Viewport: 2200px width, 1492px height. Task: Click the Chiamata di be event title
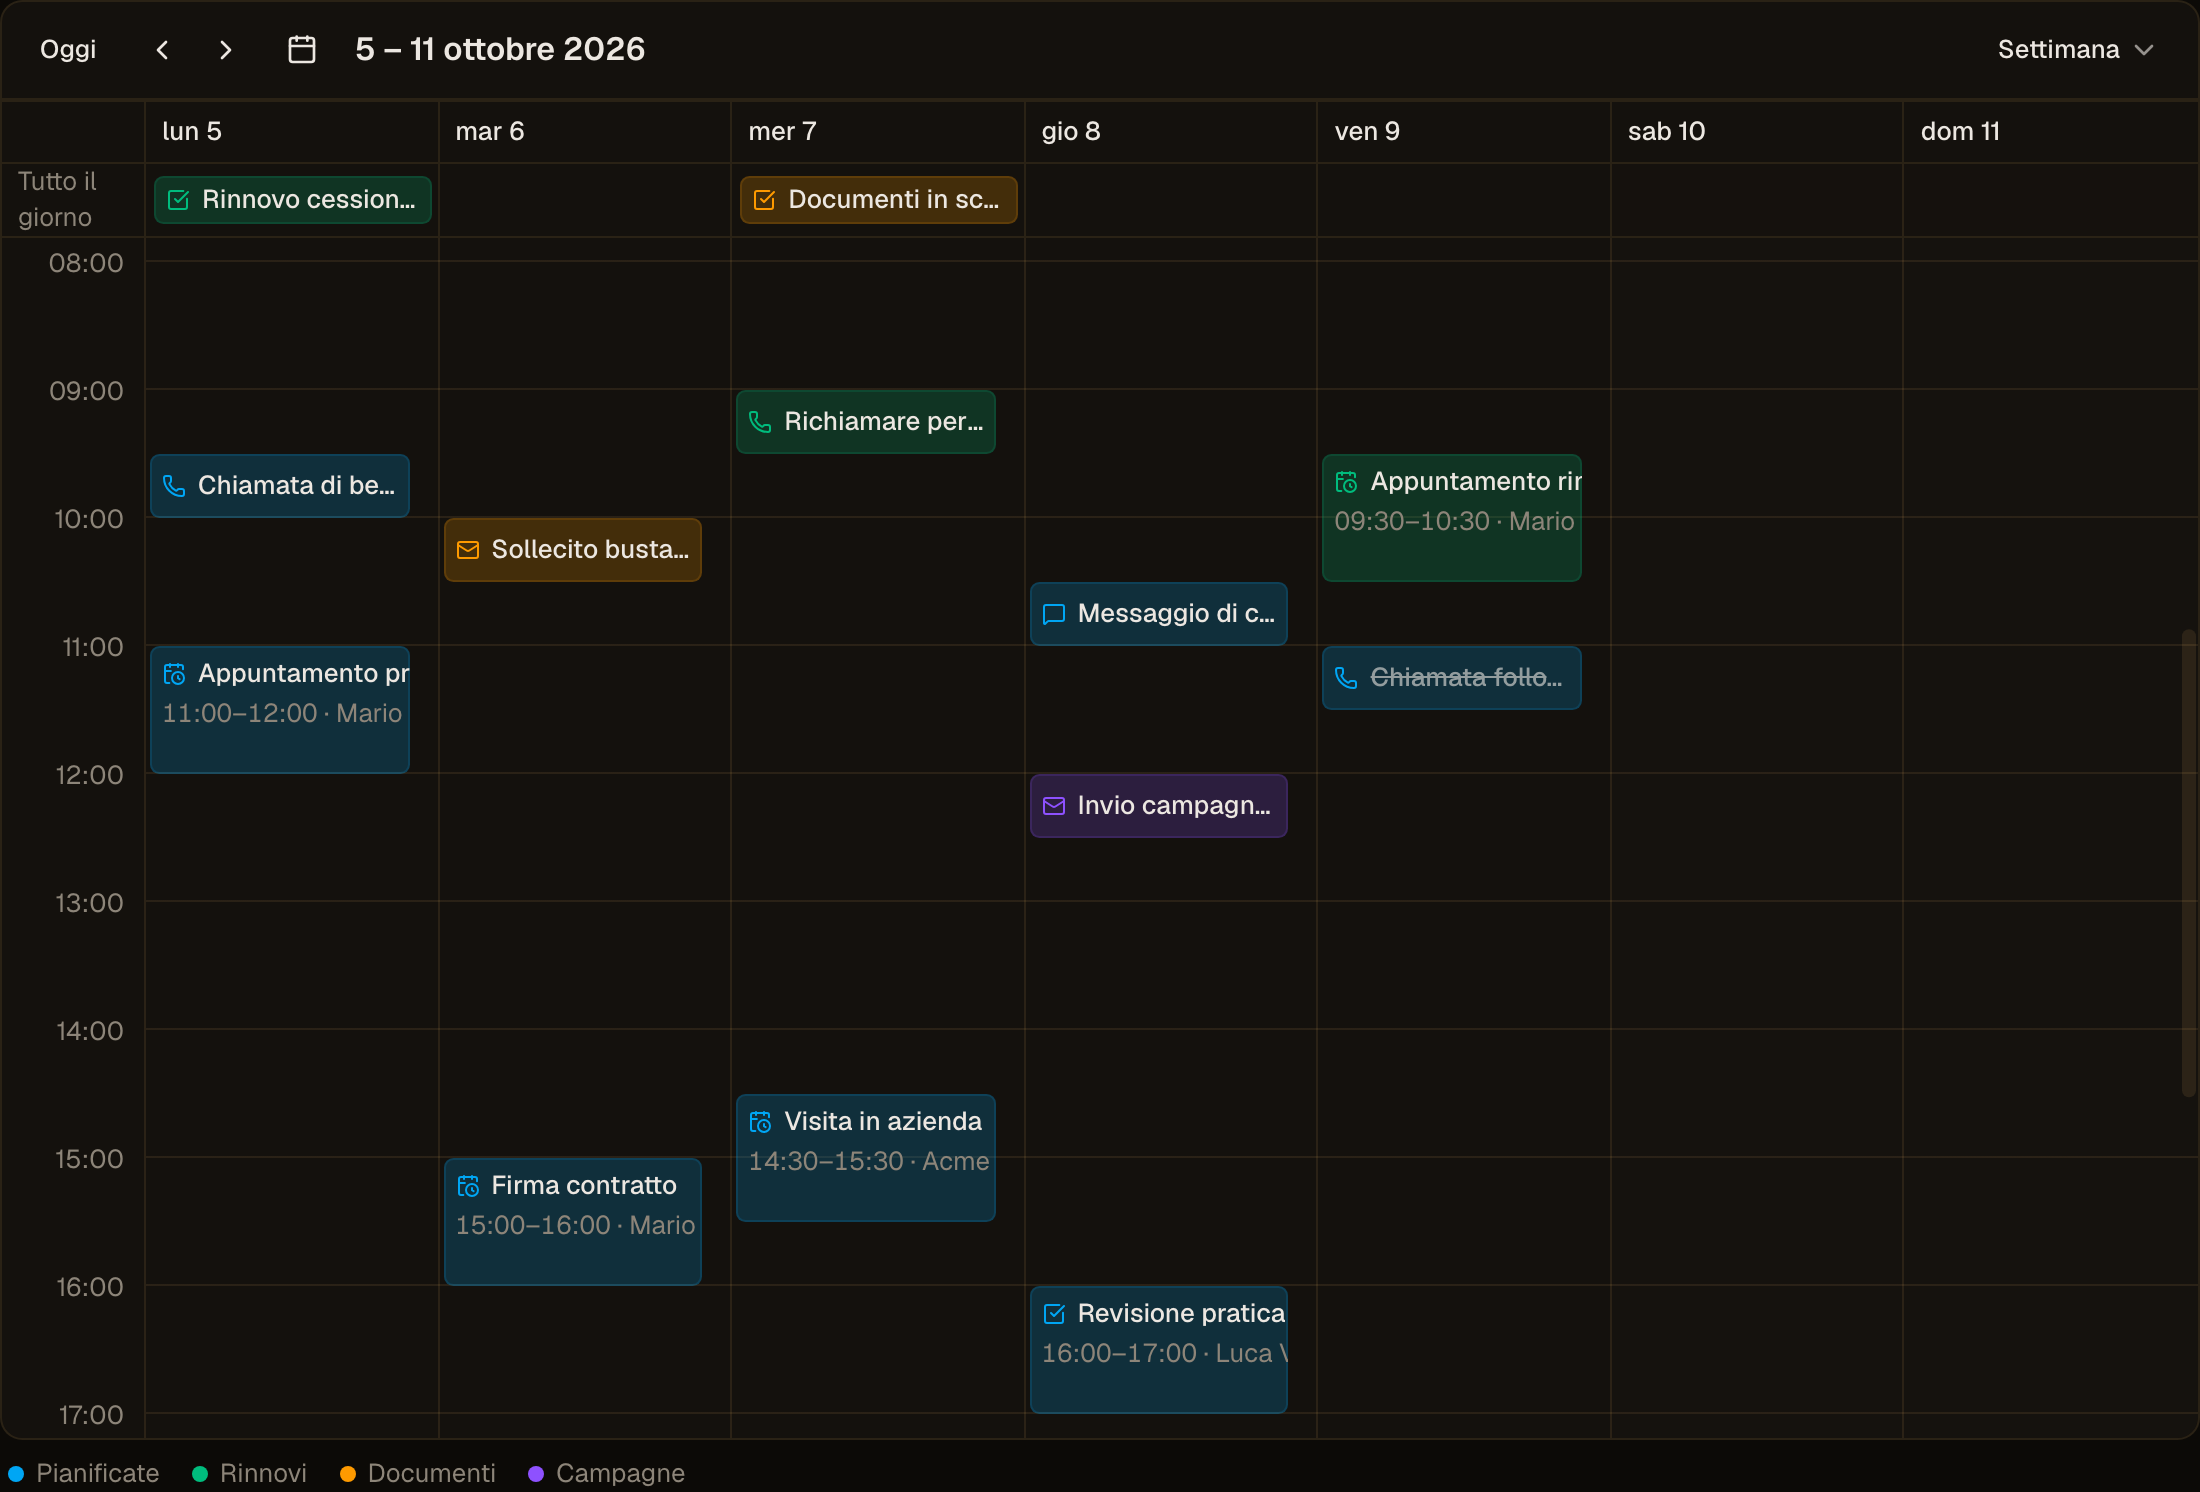tap(296, 485)
